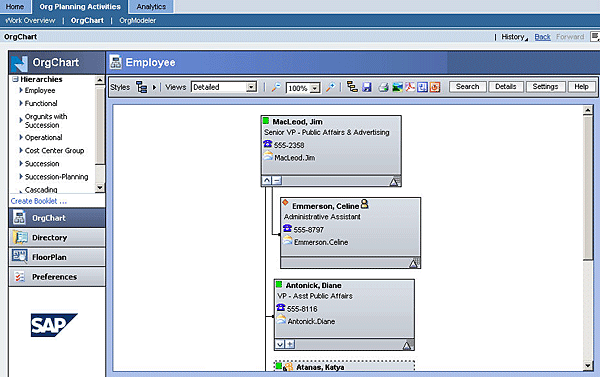Click the Directory folder icon

20,237
